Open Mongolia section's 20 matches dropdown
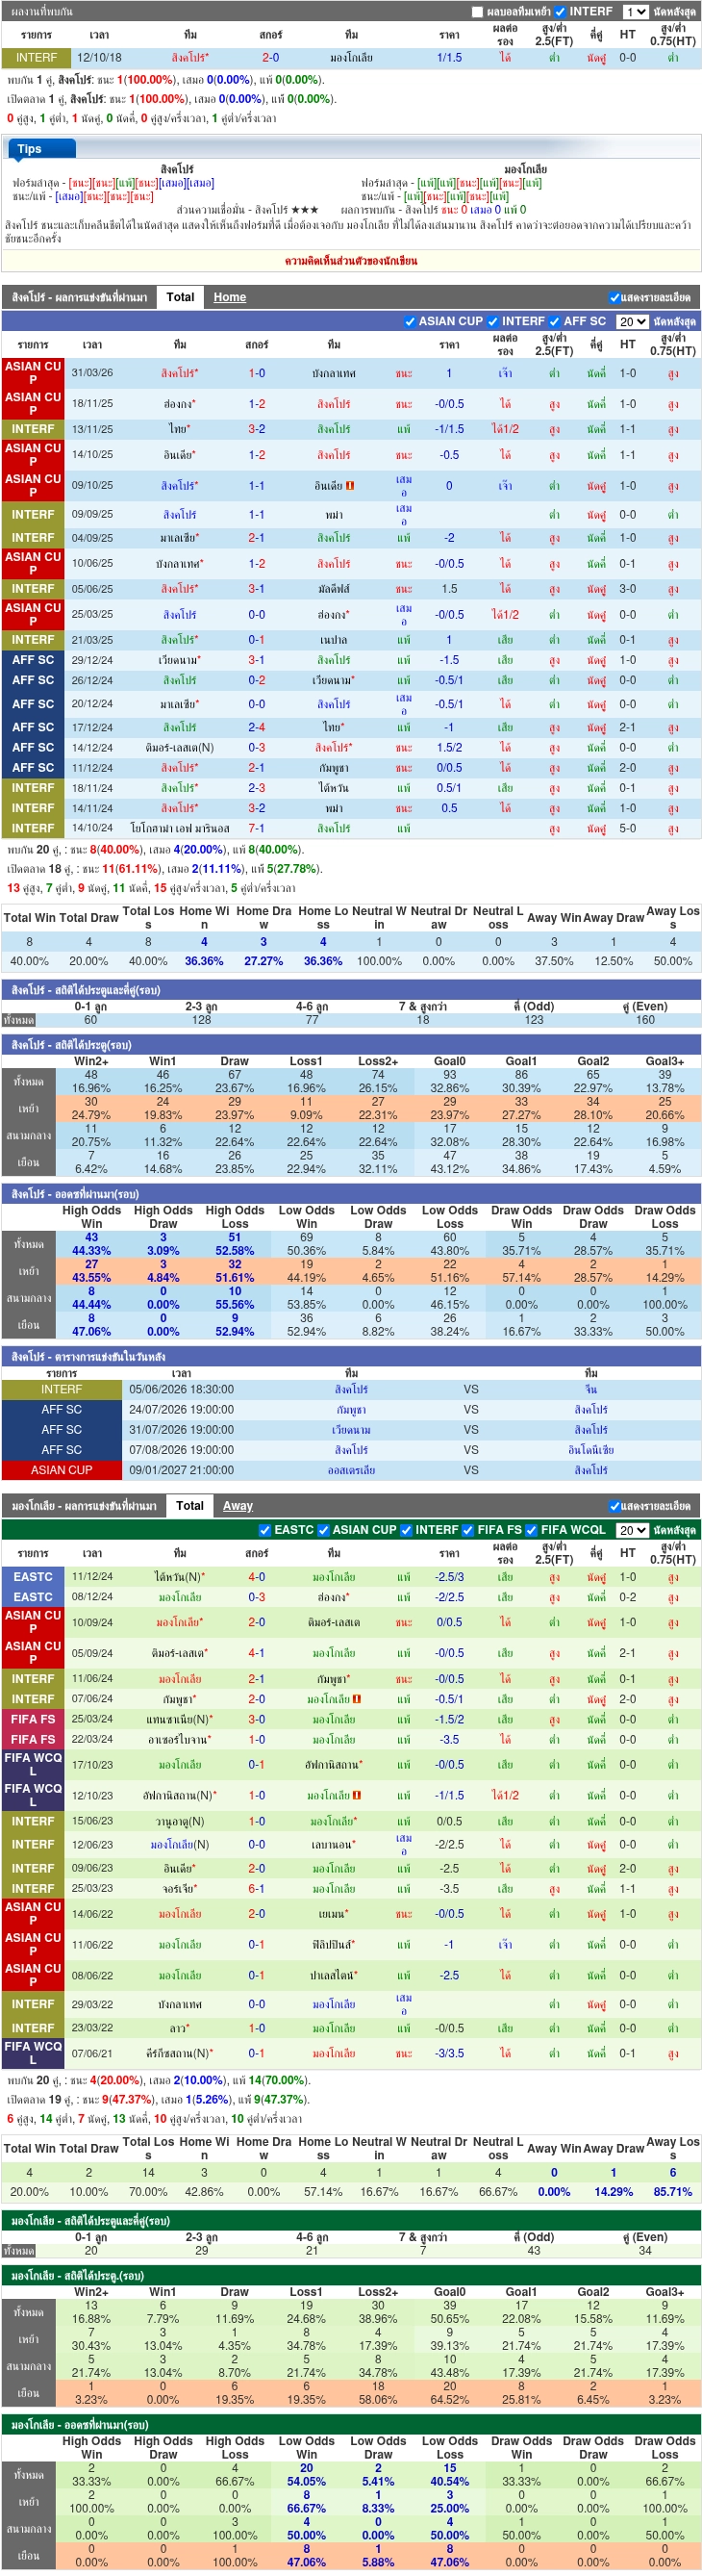Screen dimensions: 702x2576 [x=632, y=1530]
